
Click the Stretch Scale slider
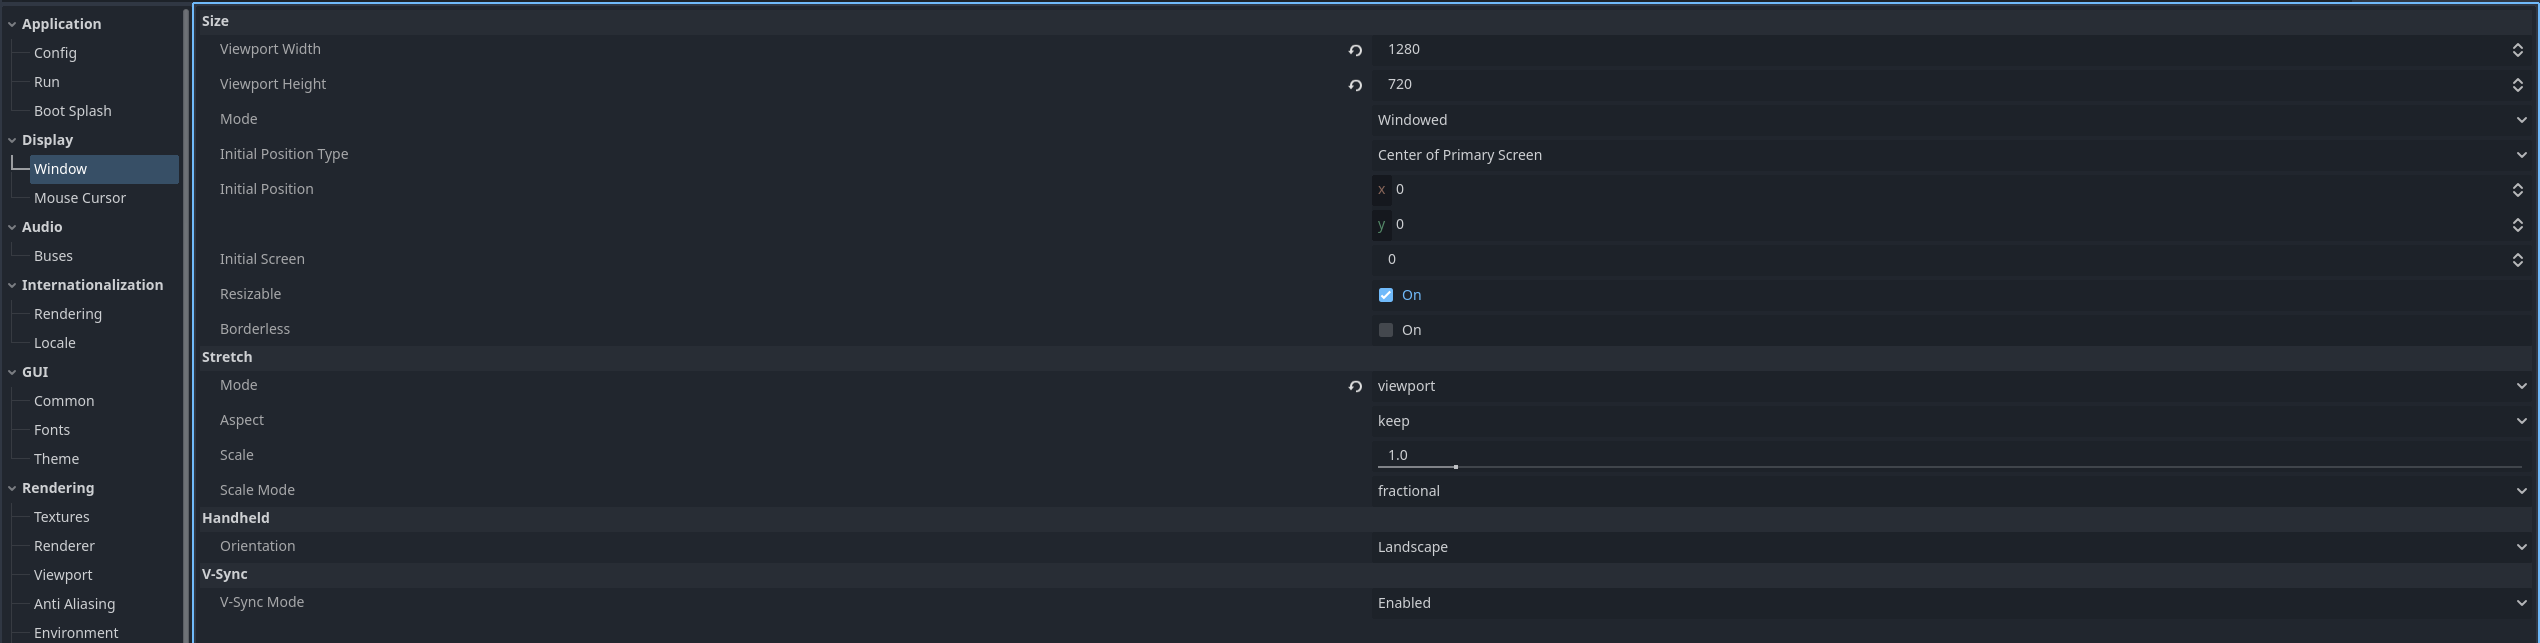(x=1948, y=466)
